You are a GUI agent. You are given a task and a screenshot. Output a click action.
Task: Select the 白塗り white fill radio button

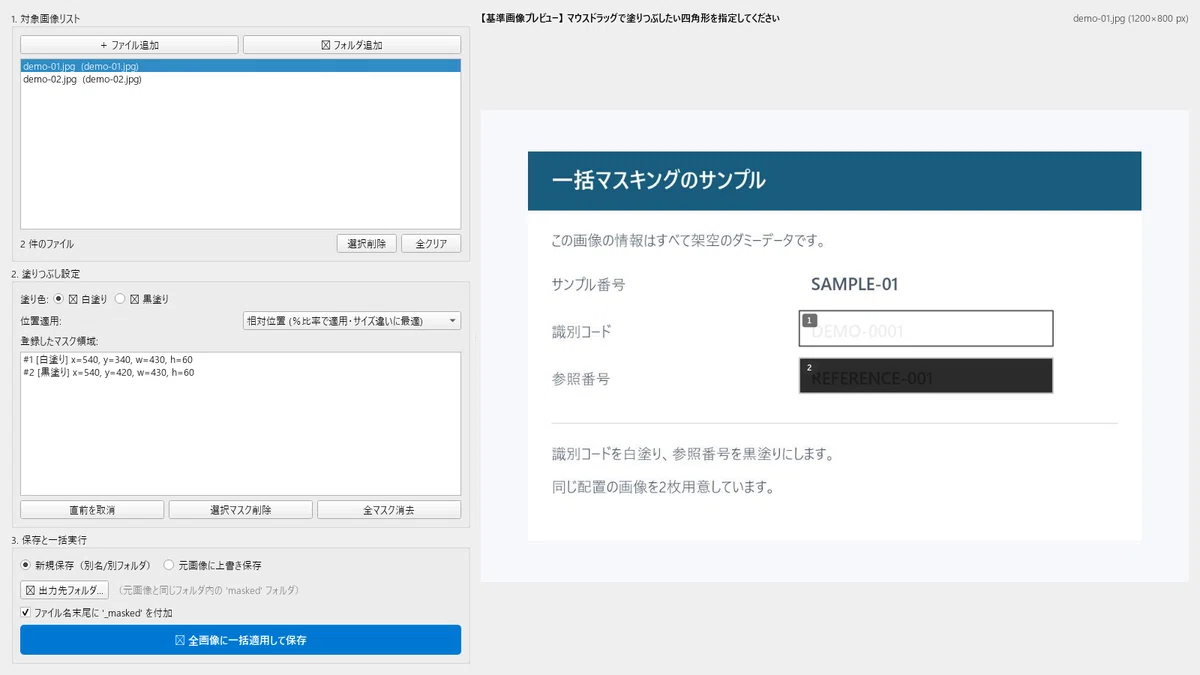[x=59, y=298]
